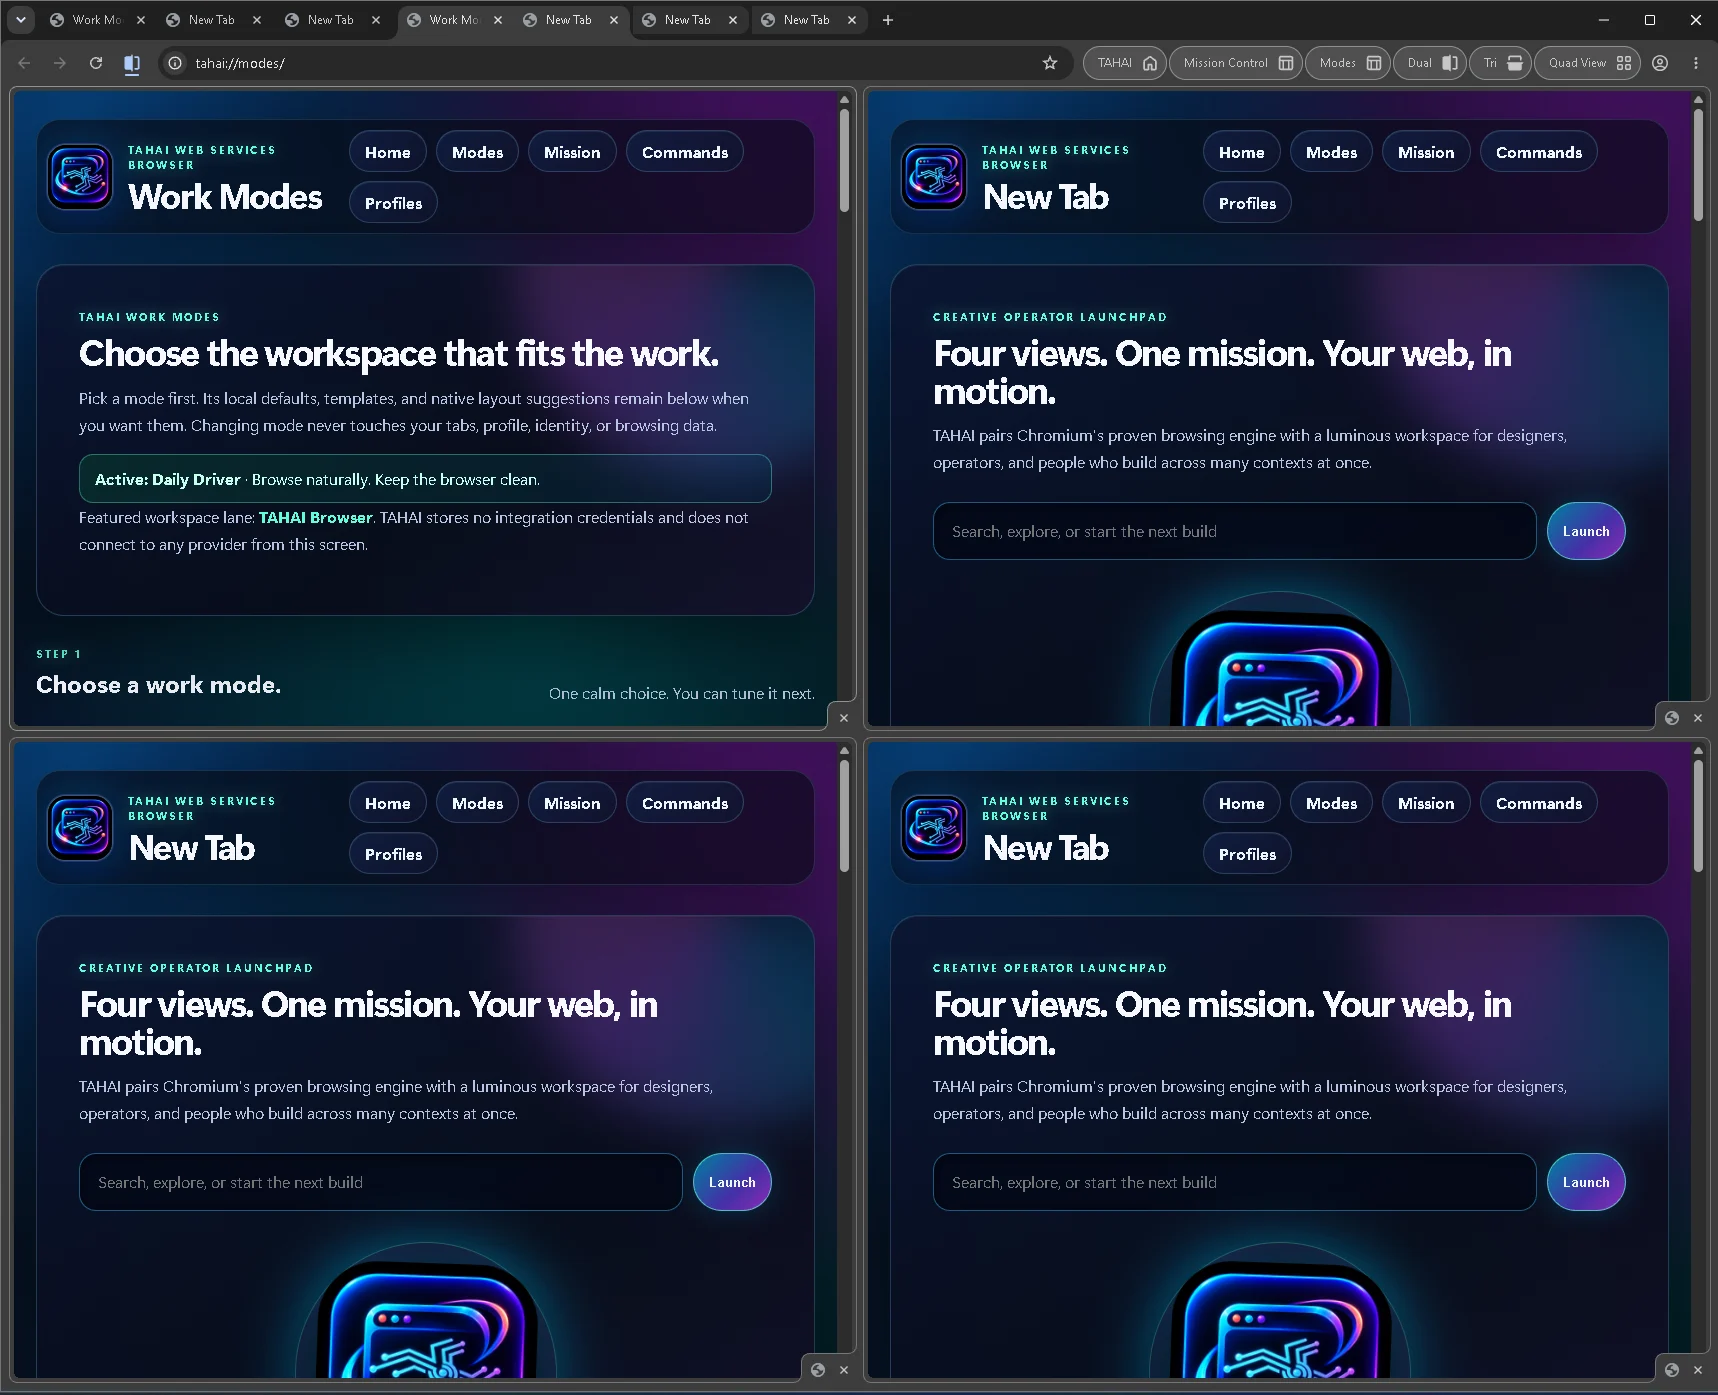
Task: Reload the current page
Action: click(x=96, y=63)
